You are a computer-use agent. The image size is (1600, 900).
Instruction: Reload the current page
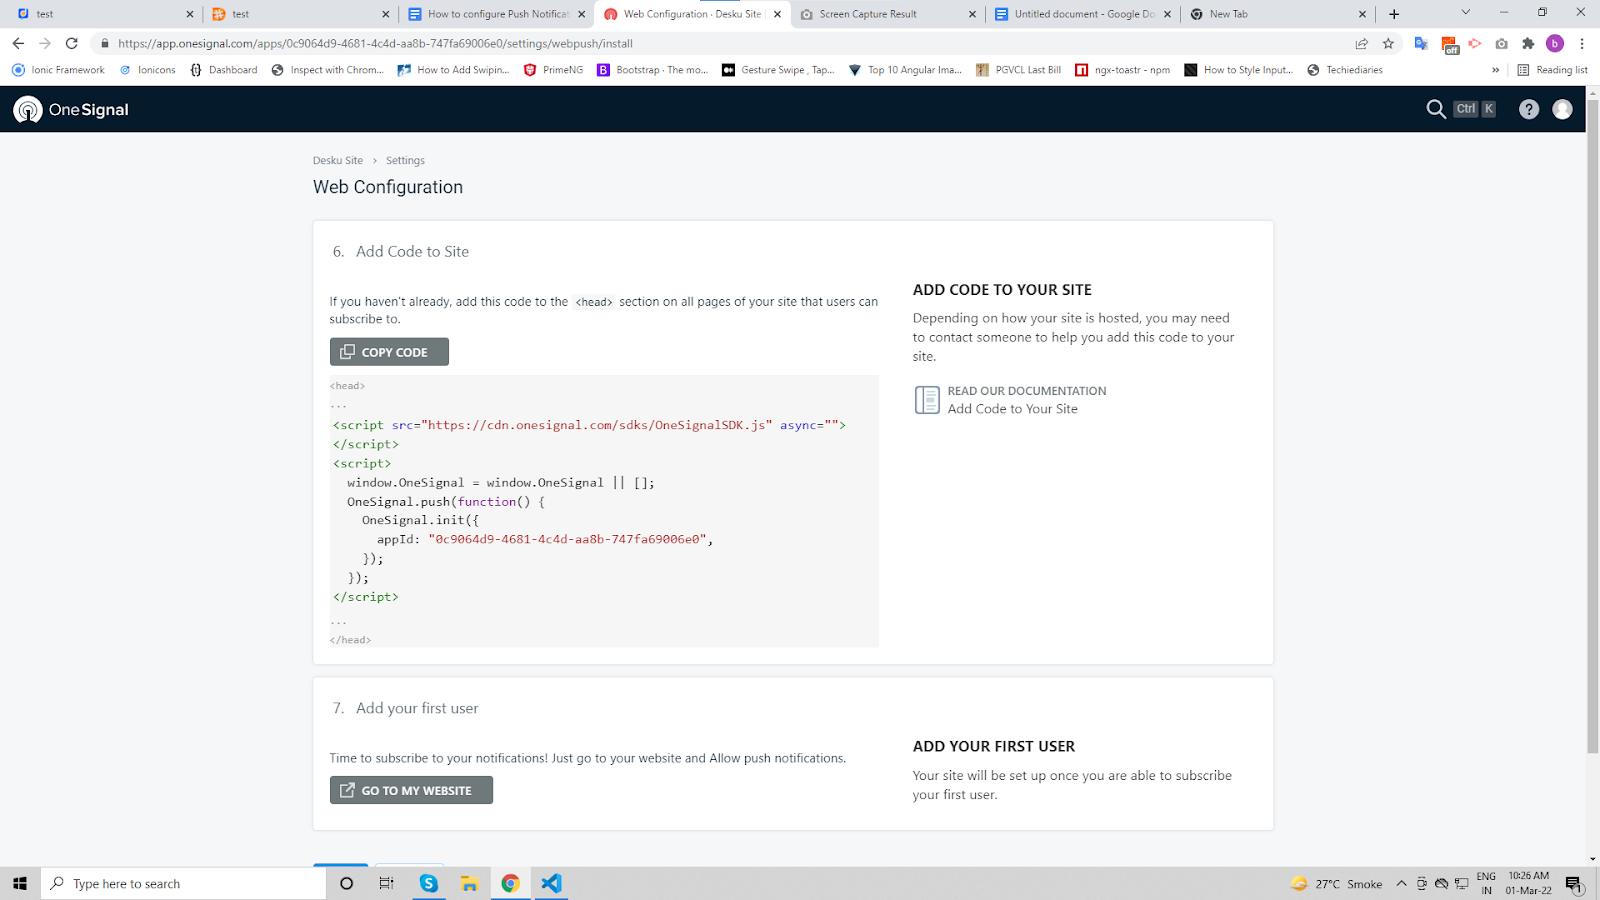pos(71,43)
